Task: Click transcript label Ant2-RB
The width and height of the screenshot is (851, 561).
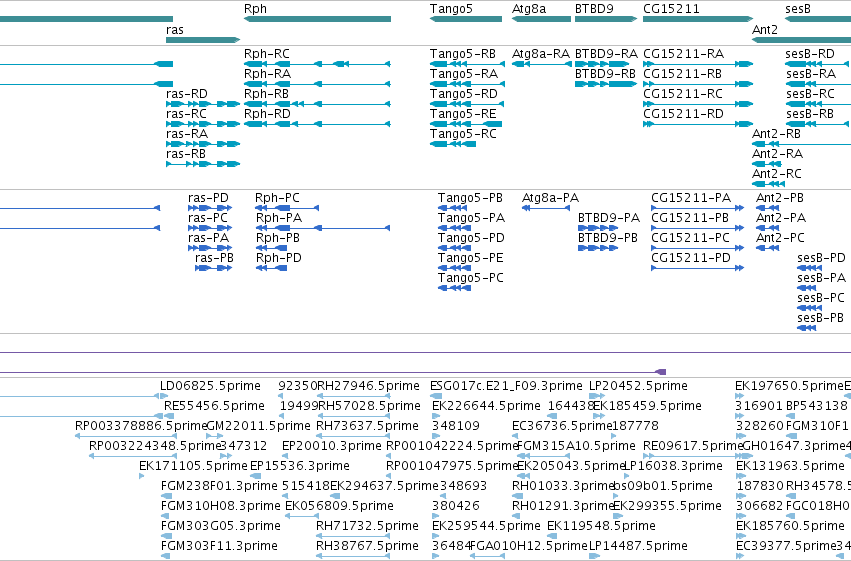Action: pos(777,134)
